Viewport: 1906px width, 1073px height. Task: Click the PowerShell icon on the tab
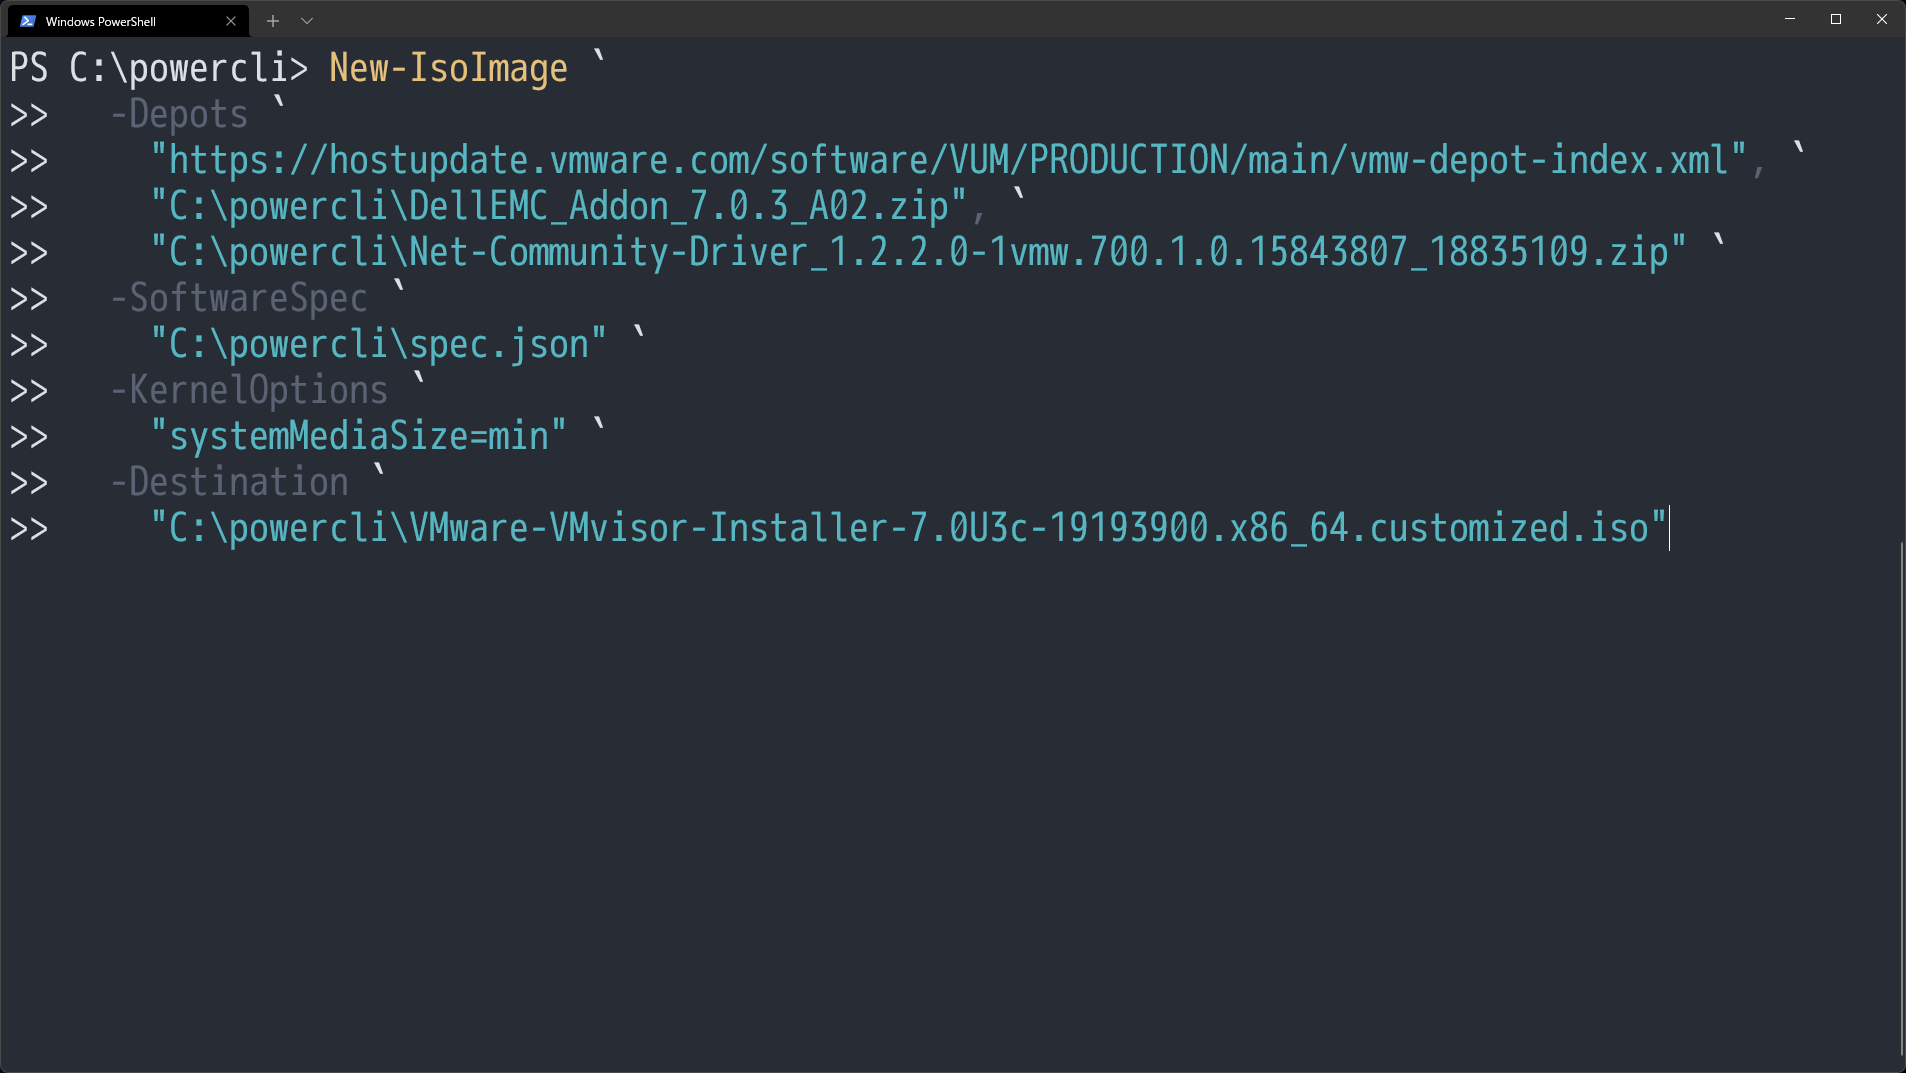[x=28, y=20]
